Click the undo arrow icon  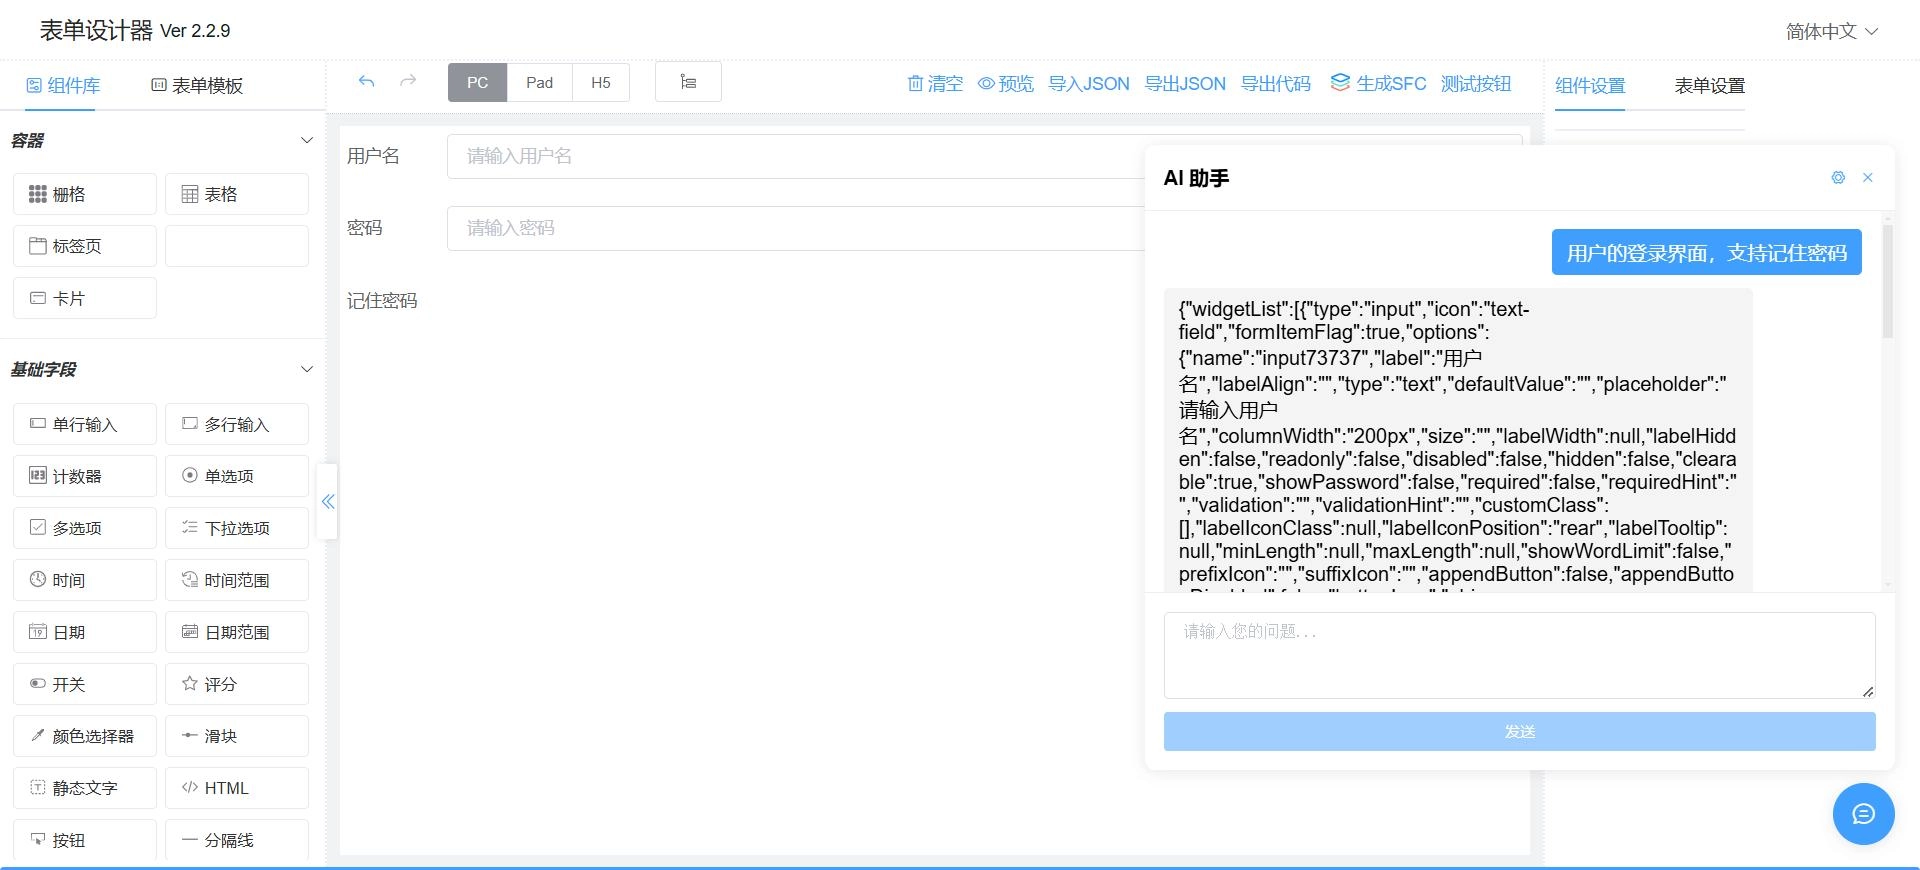(366, 82)
